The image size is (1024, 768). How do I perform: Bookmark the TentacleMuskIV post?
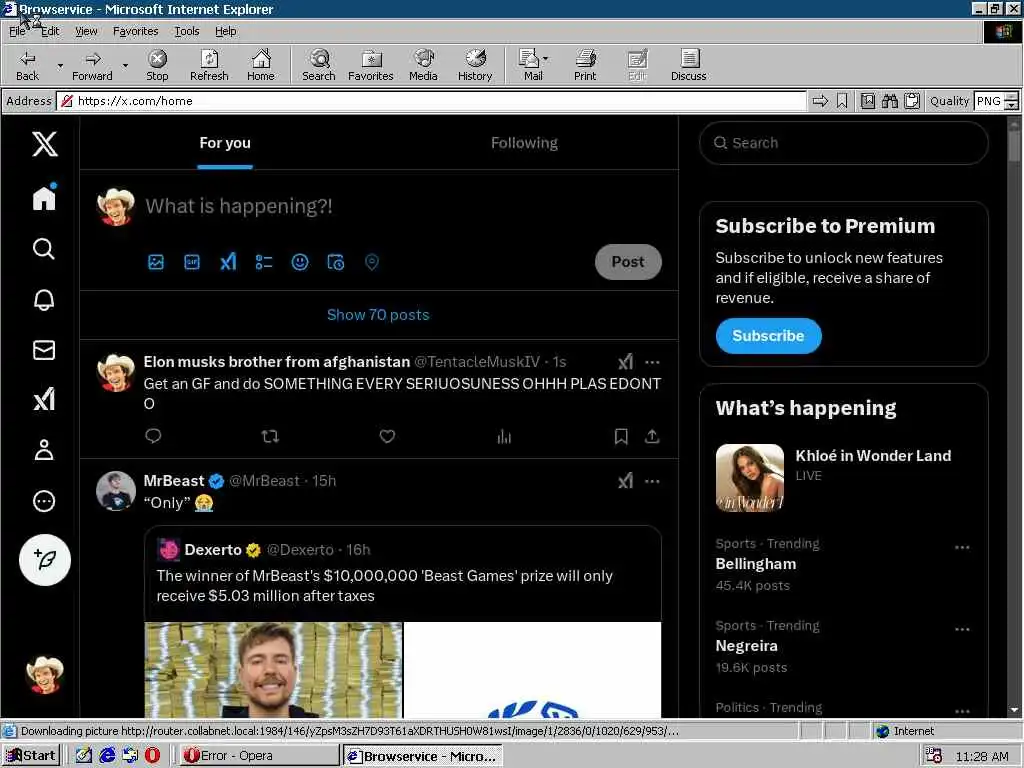tap(621, 436)
